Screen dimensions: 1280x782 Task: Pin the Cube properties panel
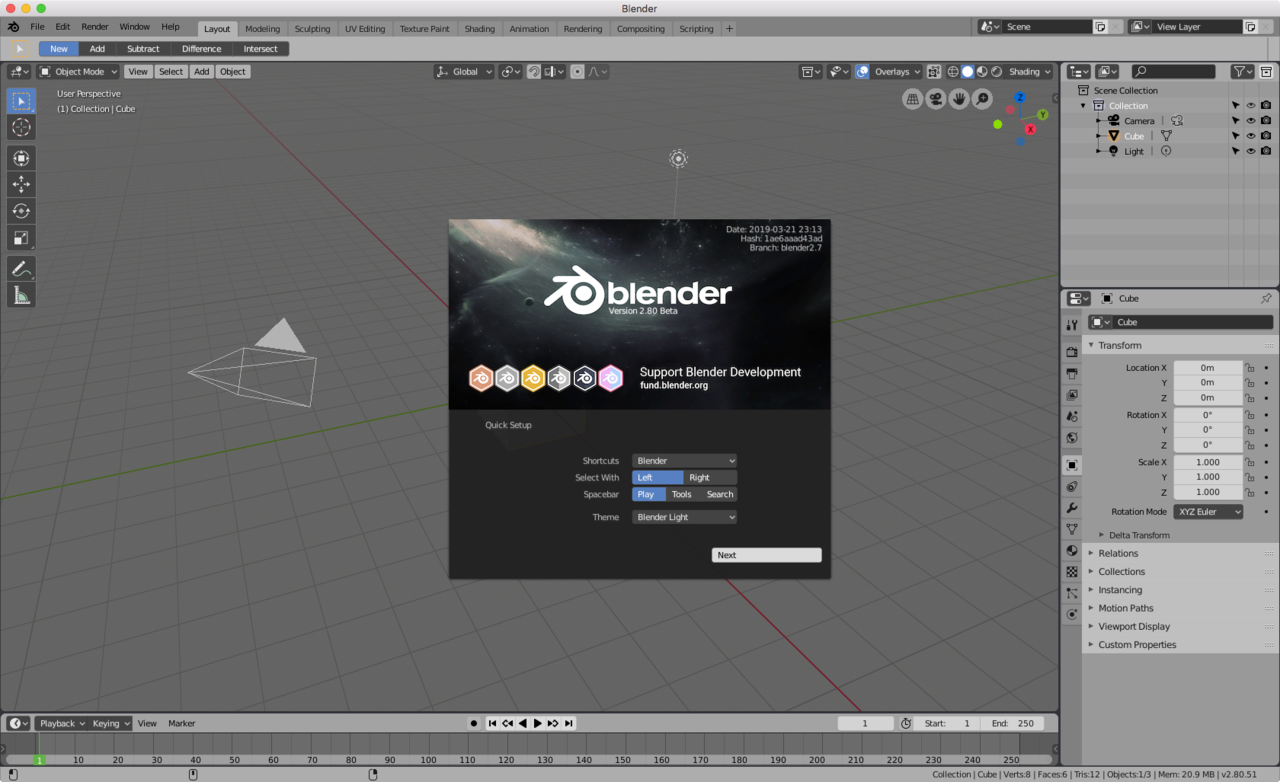tap(1266, 298)
